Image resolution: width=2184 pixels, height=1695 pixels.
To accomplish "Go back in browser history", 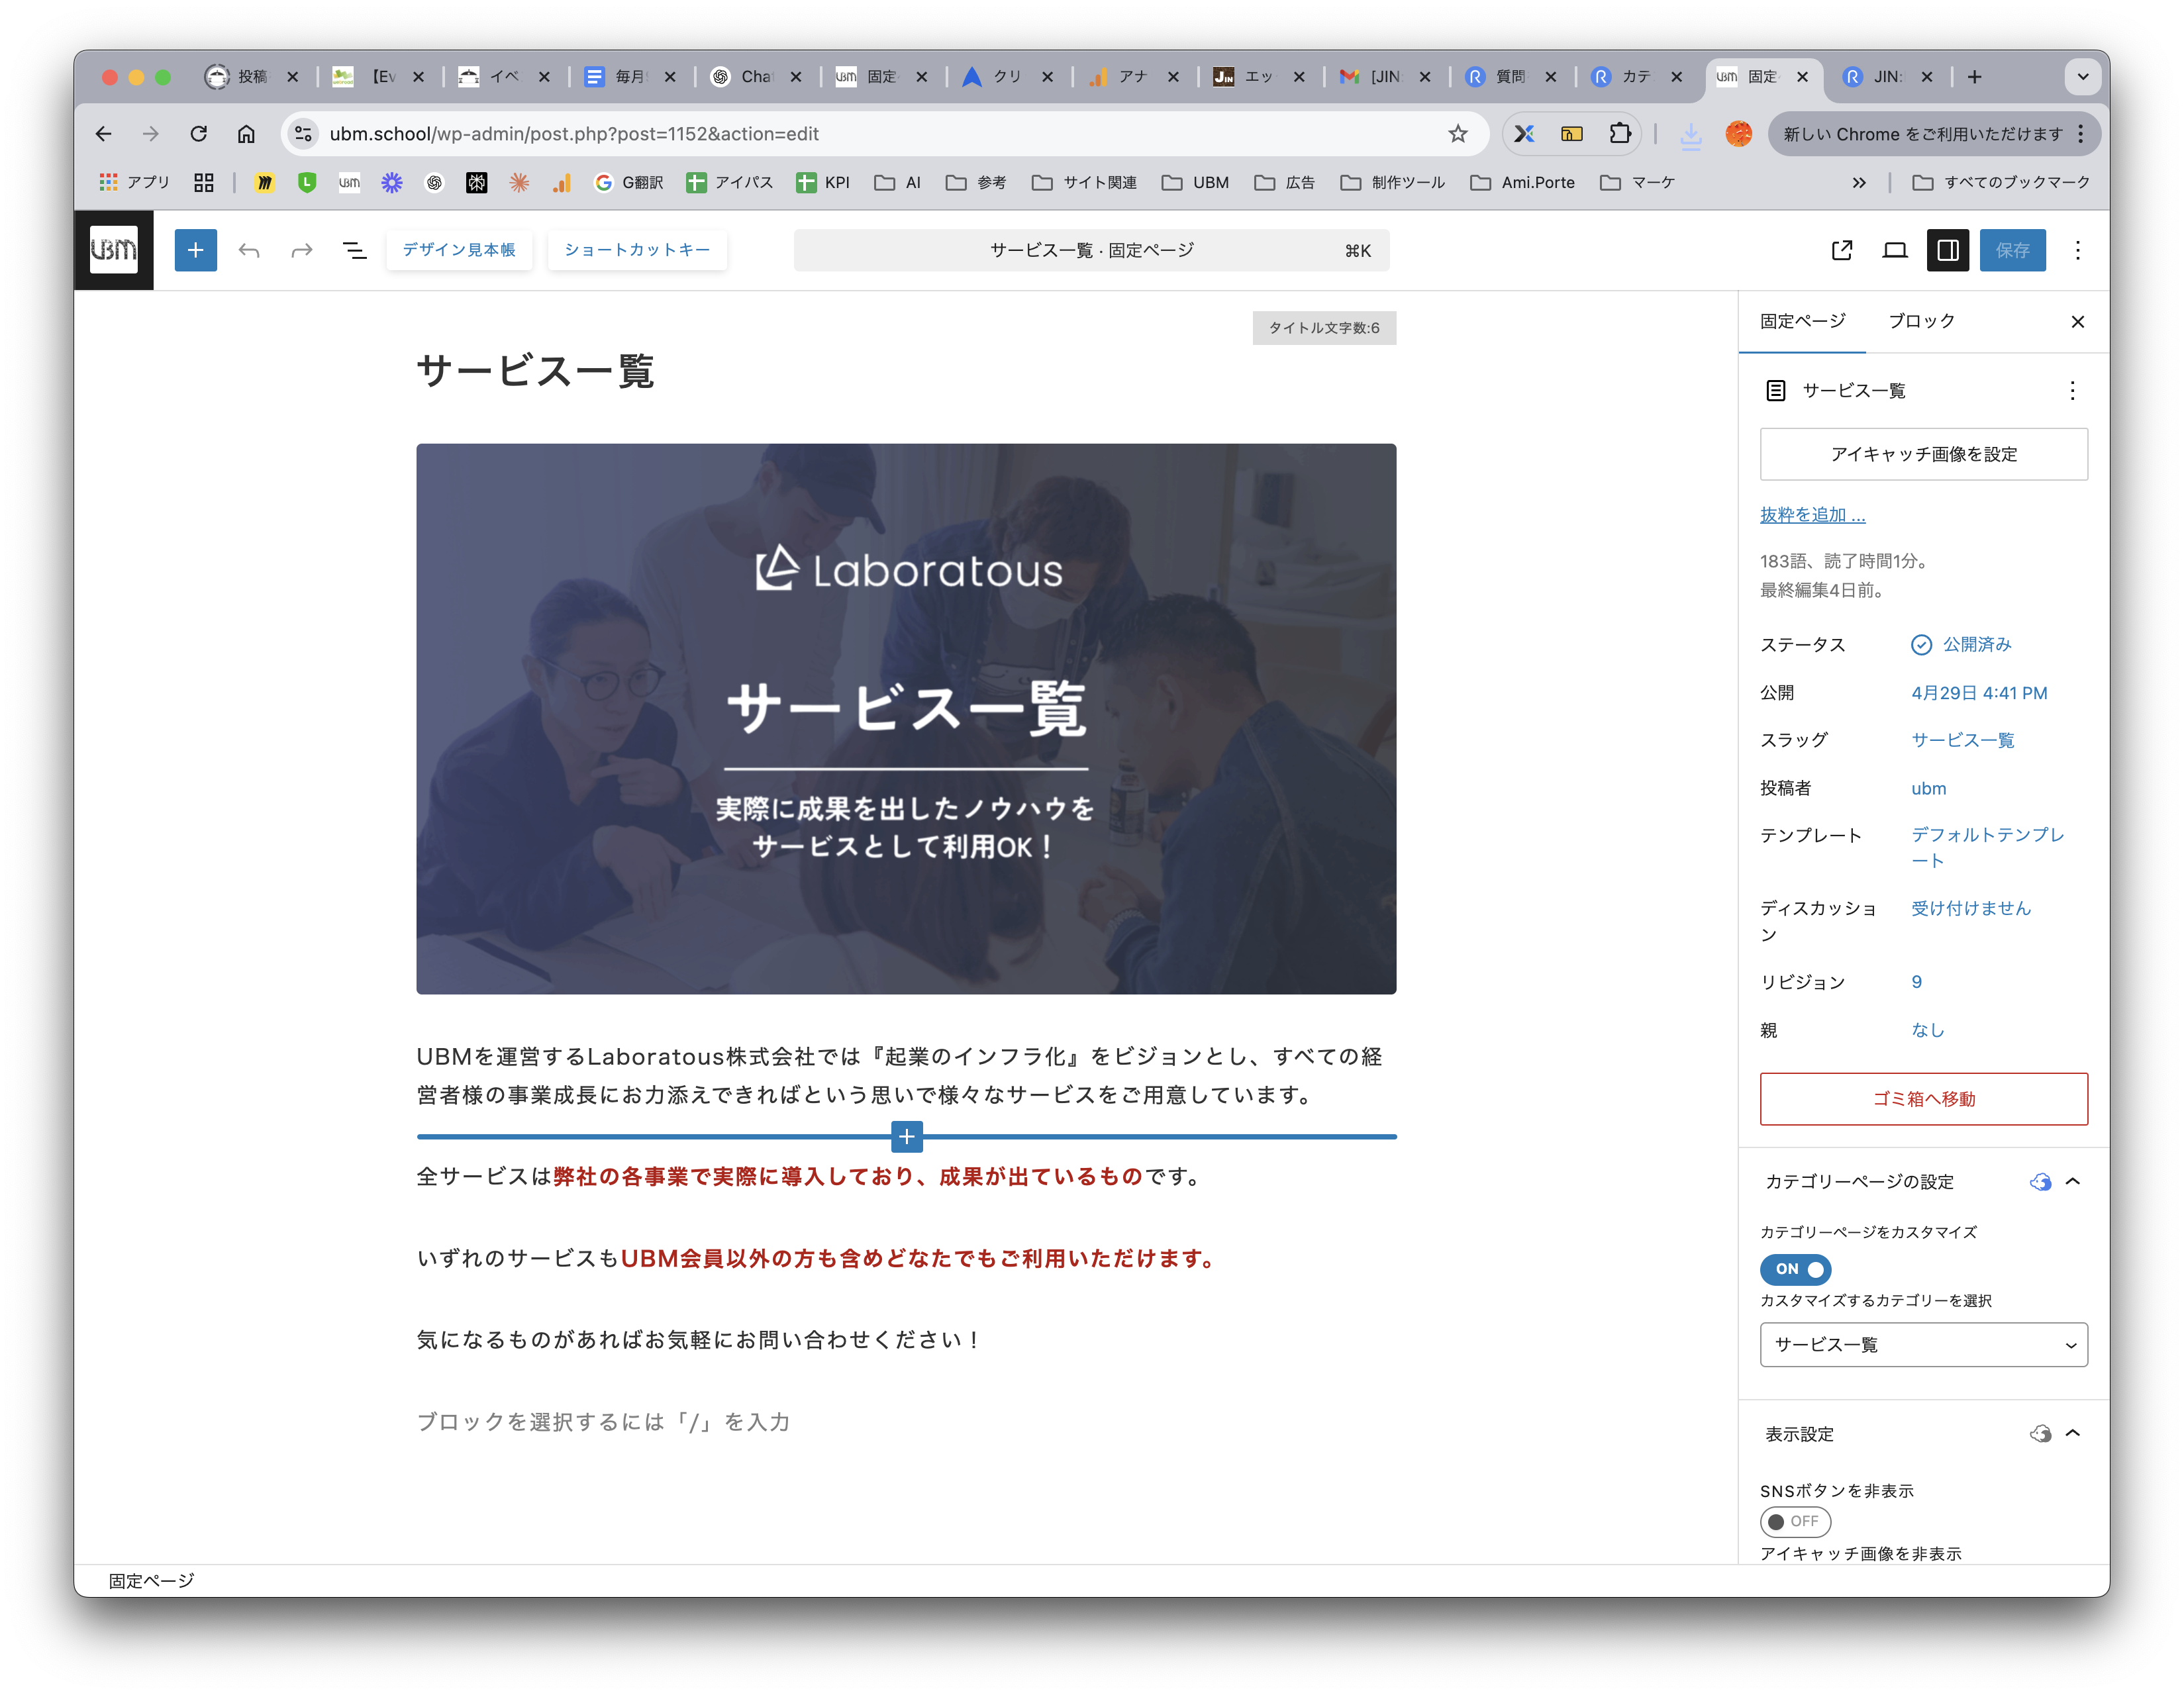I will (x=103, y=134).
